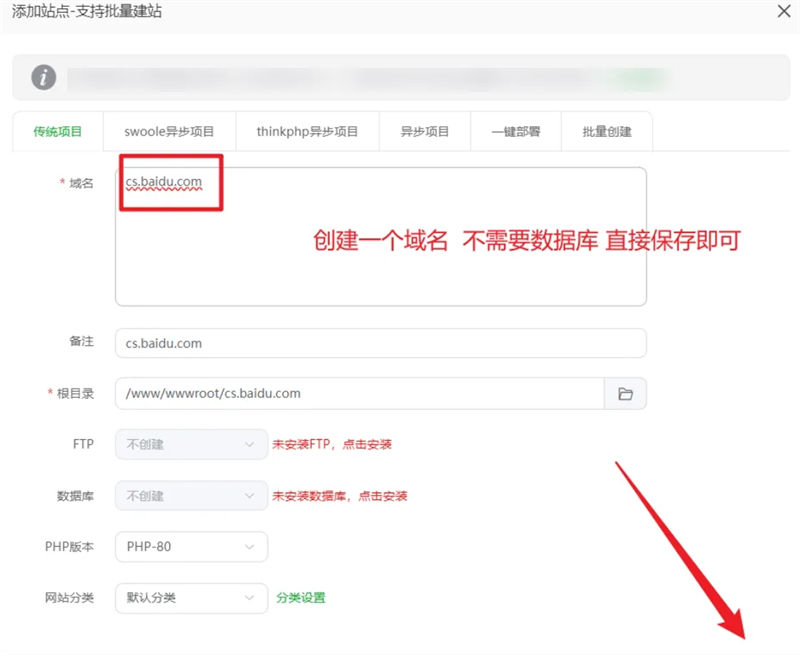Focus the 备注 input field

click(380, 343)
